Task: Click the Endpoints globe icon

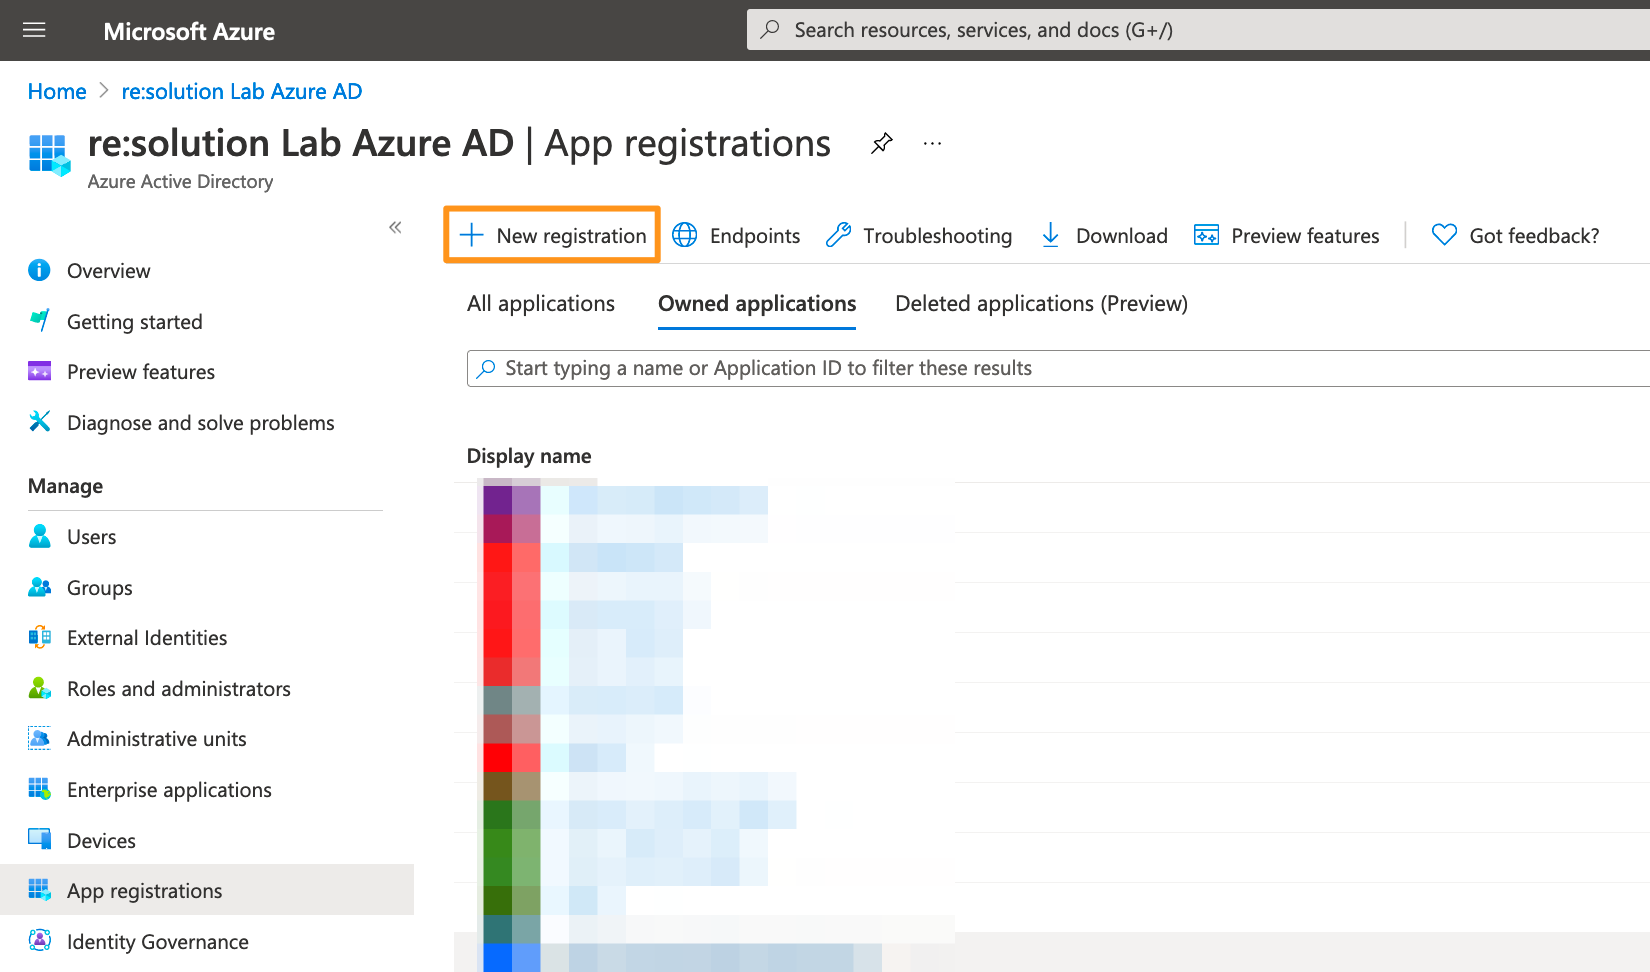Action: pos(685,235)
